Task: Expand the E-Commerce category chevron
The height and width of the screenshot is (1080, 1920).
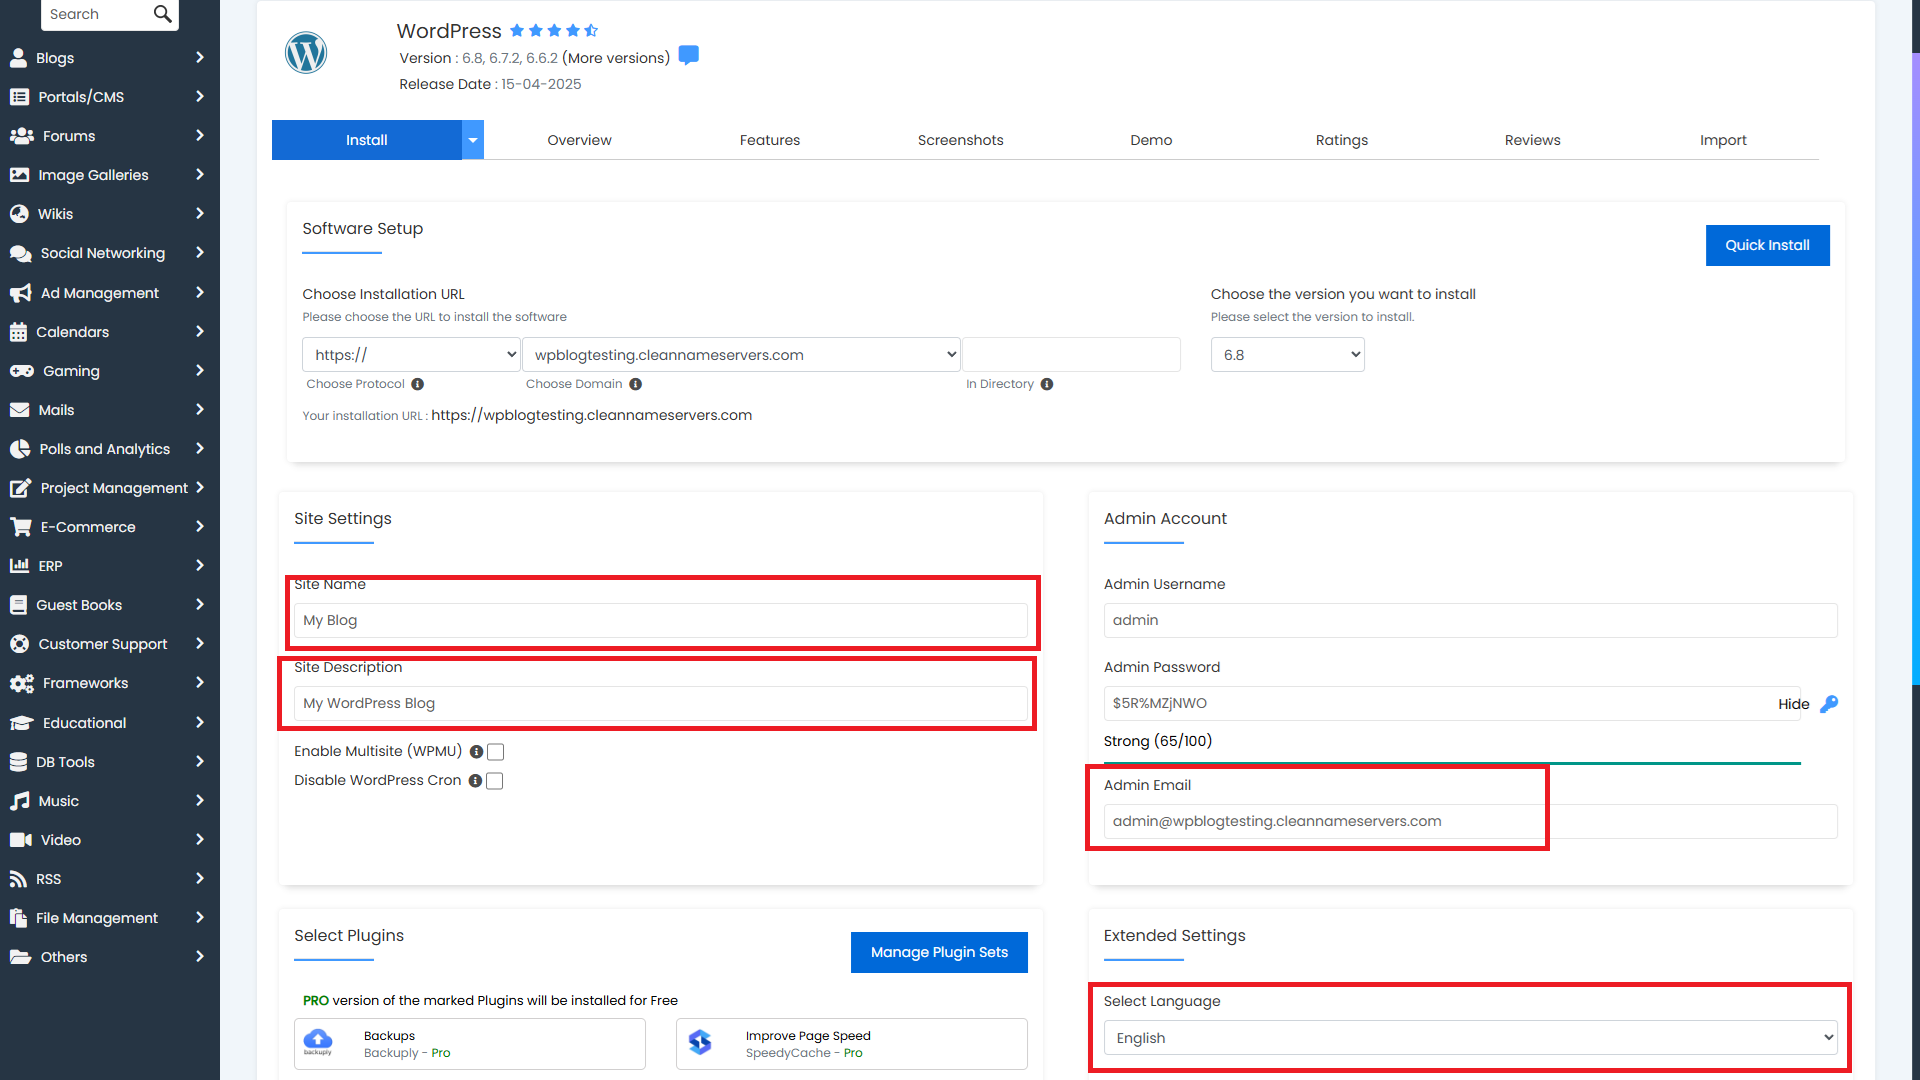Action: (200, 527)
